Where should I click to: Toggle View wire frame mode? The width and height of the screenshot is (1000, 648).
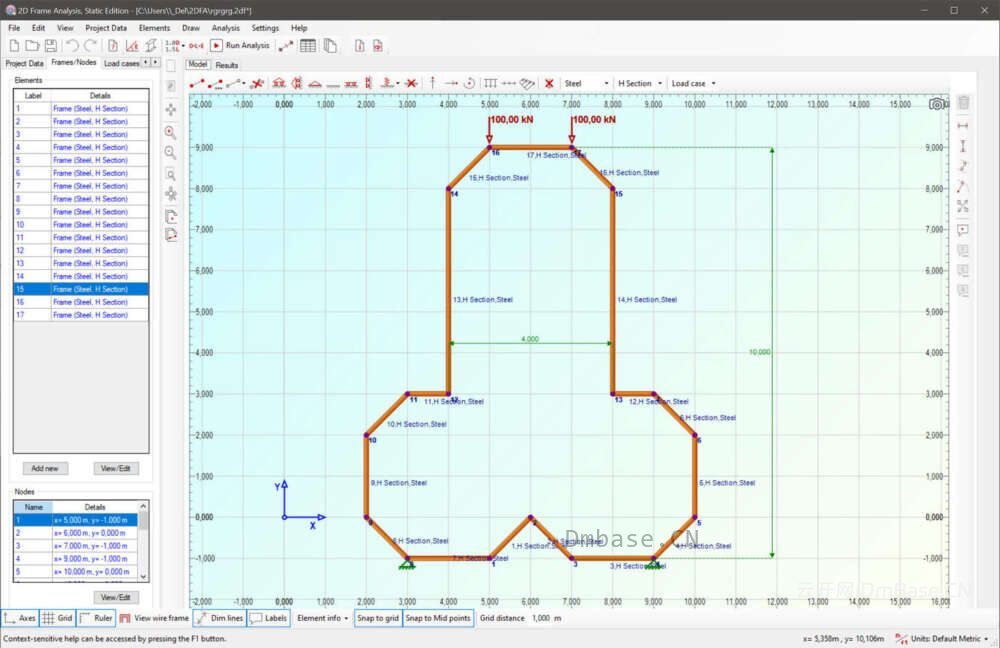coord(154,618)
